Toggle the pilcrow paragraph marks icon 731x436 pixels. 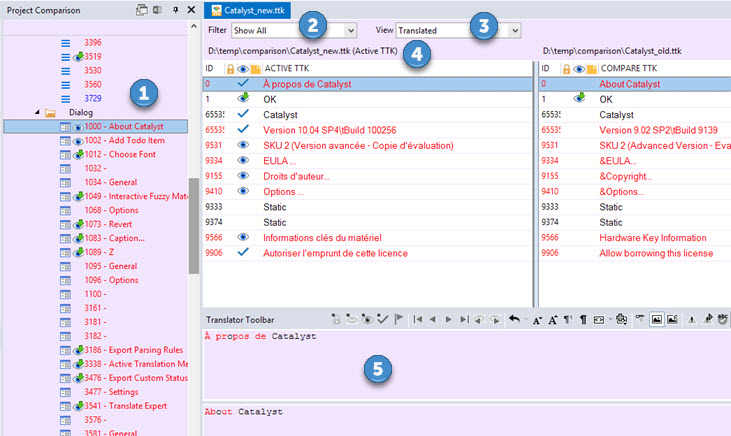(583, 320)
